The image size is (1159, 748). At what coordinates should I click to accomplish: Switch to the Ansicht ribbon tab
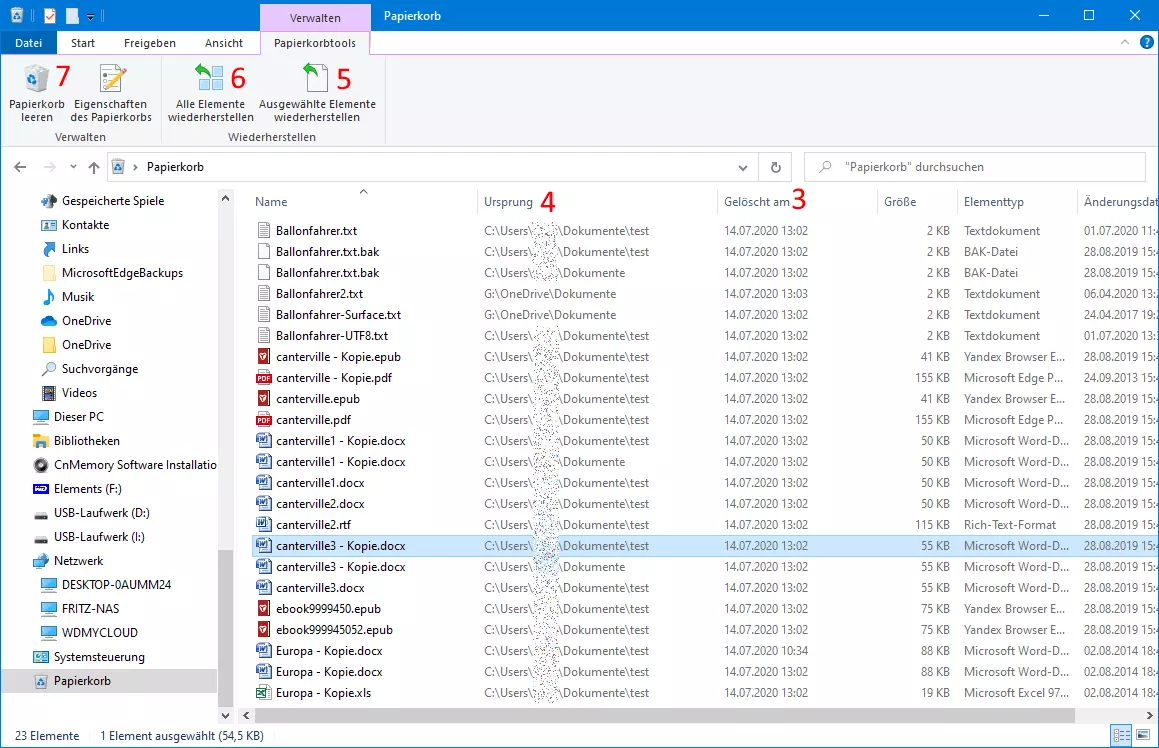tap(224, 43)
